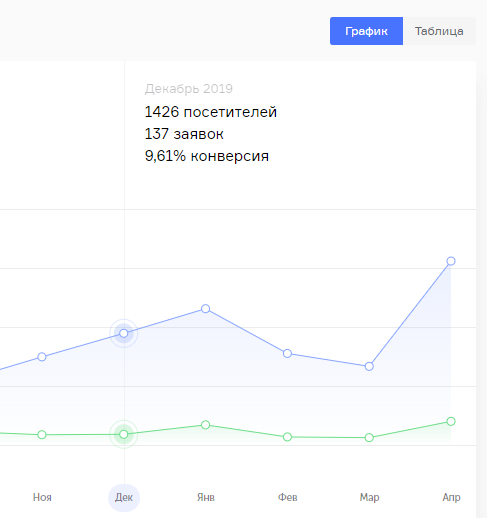
Task: Select the highlighted Дек month label
Action: pyautogui.click(x=124, y=497)
